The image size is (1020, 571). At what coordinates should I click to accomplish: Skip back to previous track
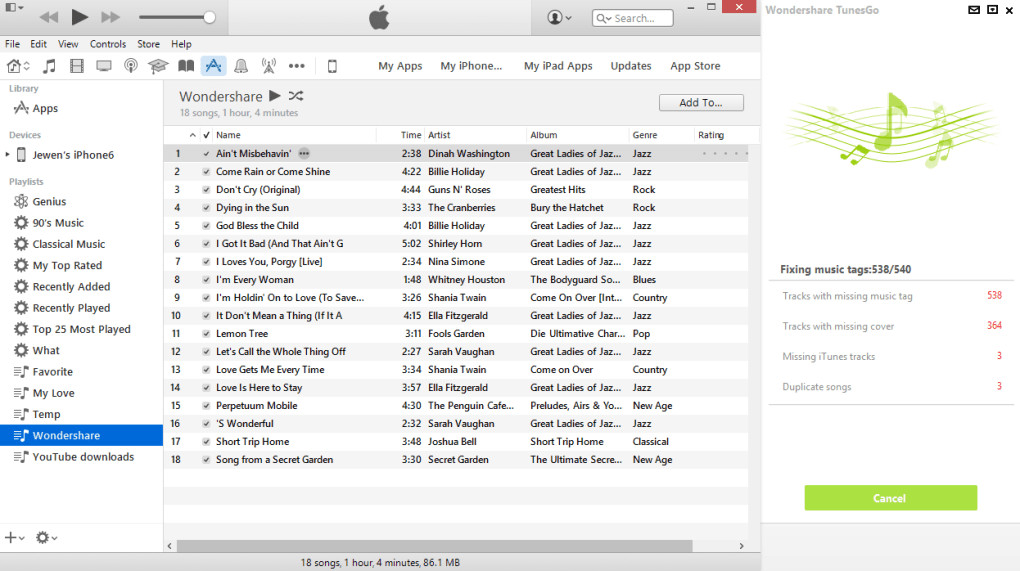coord(49,17)
